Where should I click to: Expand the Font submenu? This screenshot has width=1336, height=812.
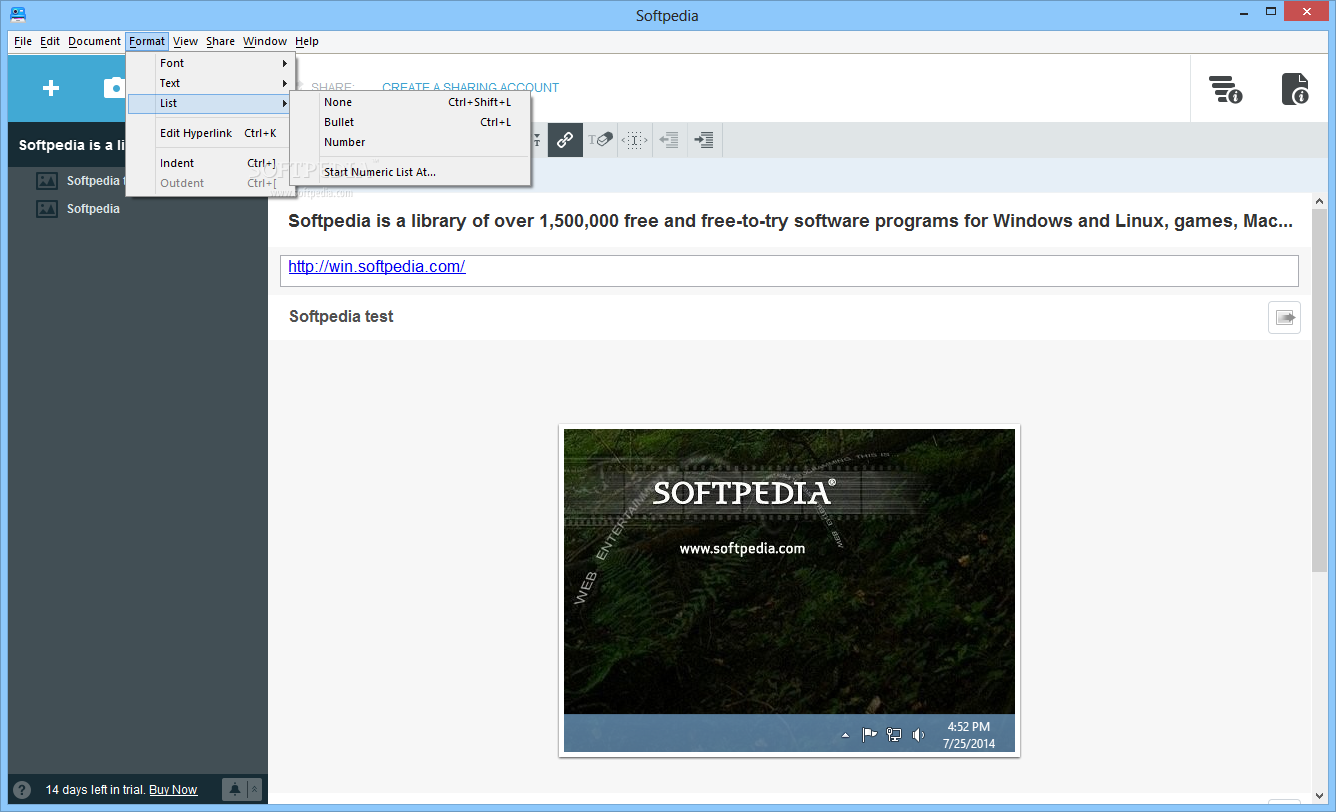coord(211,63)
